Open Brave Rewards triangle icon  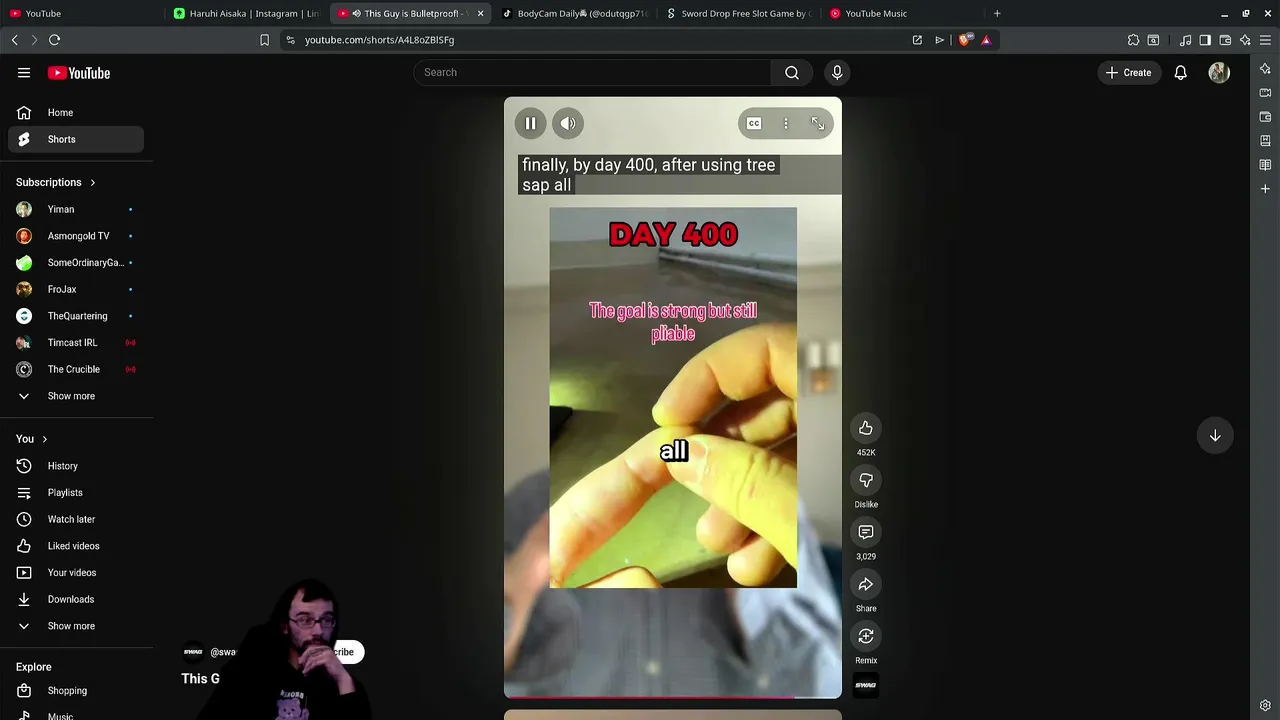point(986,40)
